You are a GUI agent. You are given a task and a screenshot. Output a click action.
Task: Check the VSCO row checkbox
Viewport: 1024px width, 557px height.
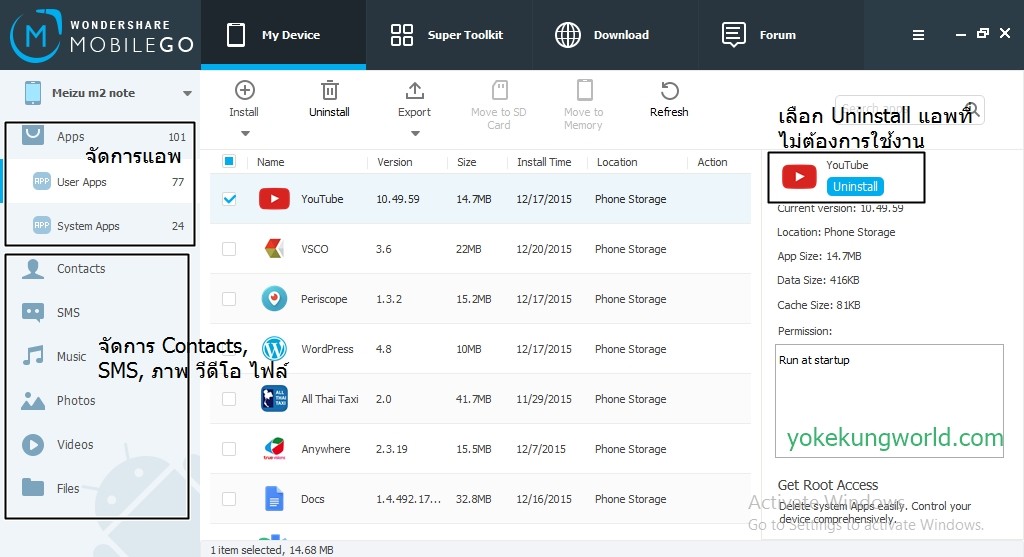(229, 249)
